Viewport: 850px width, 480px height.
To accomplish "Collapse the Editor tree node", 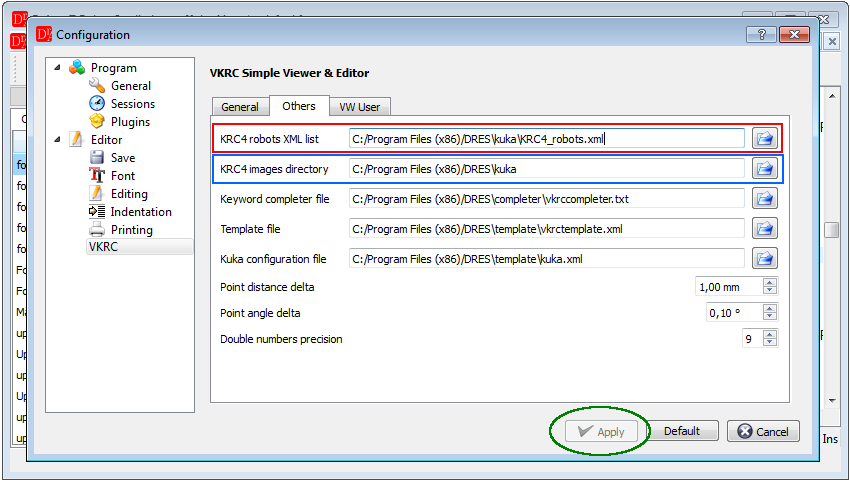I will pos(57,139).
